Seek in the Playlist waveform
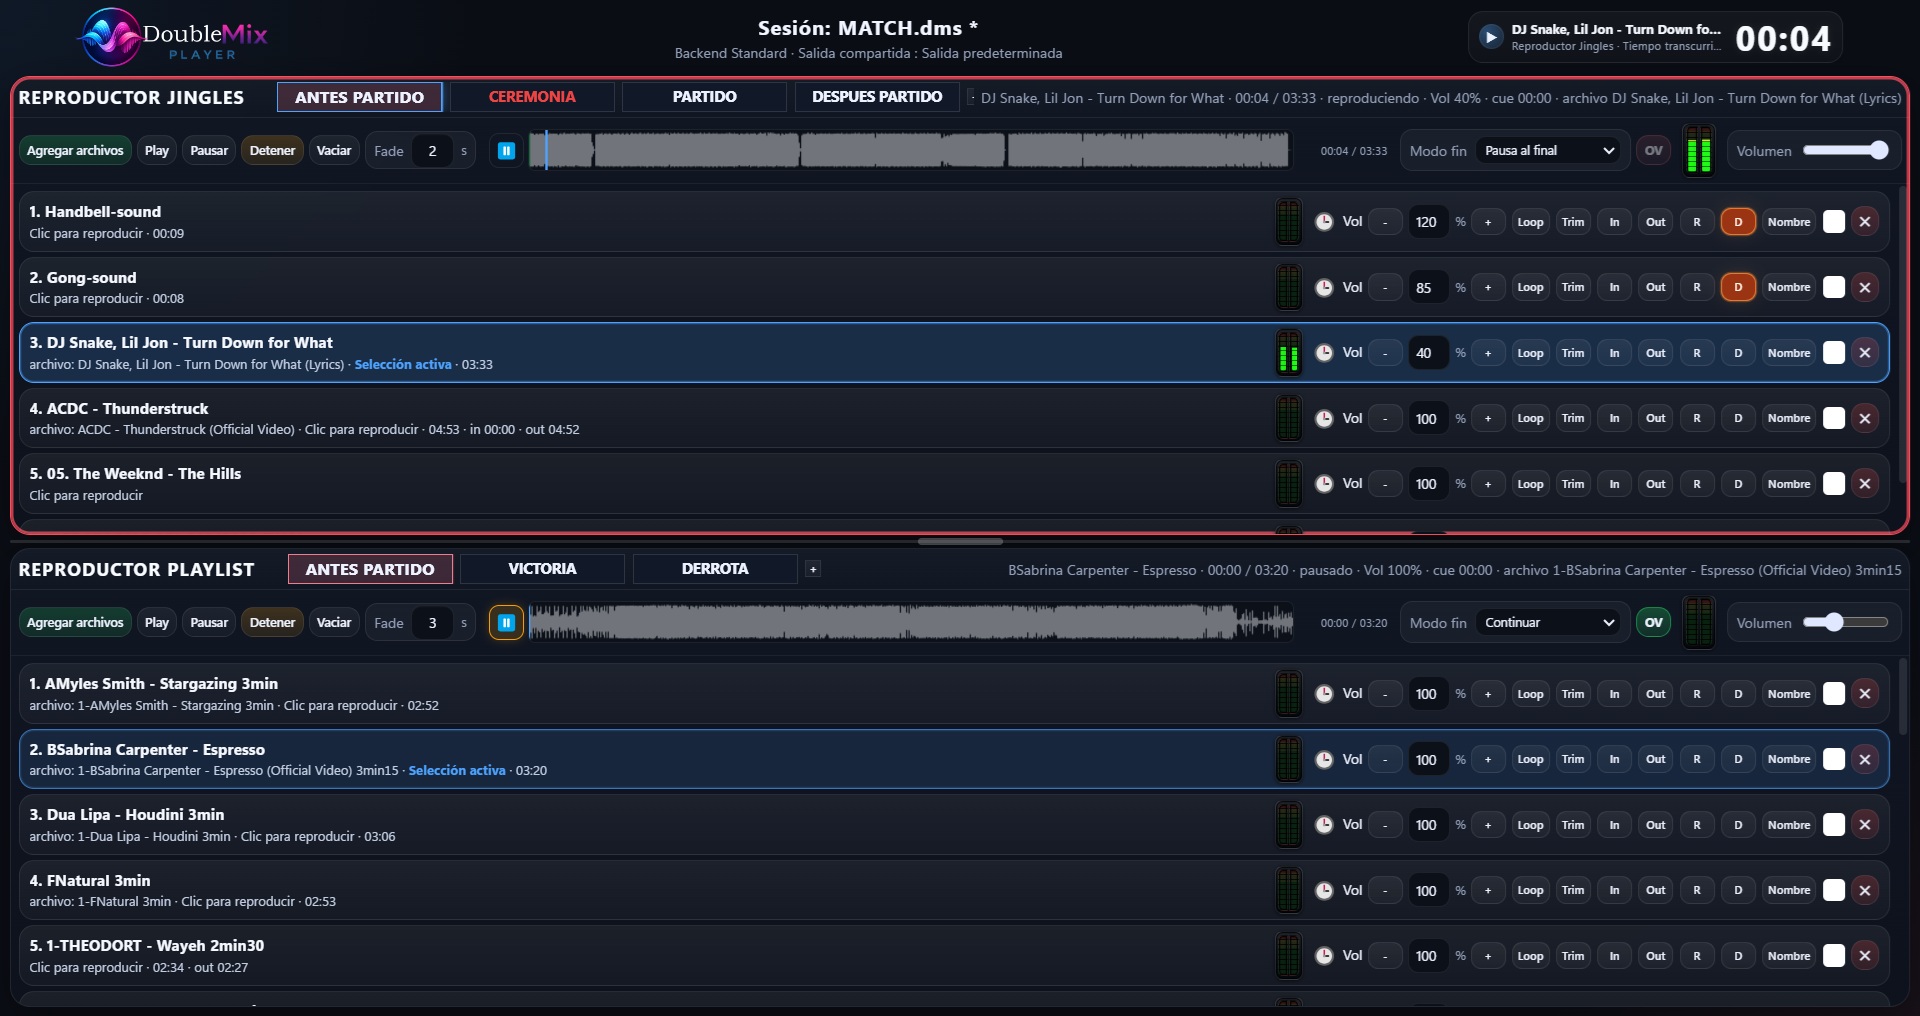The height and width of the screenshot is (1016, 1920). 910,623
